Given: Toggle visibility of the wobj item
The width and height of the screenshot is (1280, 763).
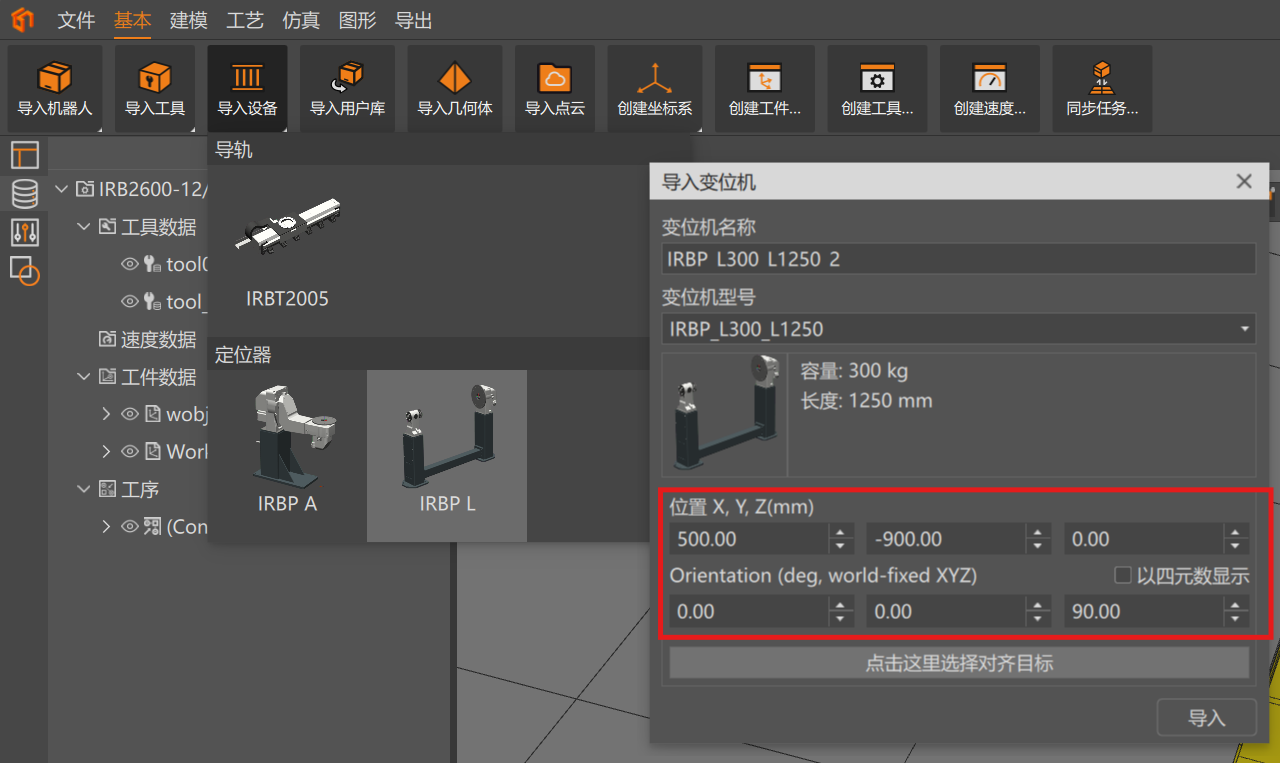Looking at the screenshot, I should coord(129,414).
